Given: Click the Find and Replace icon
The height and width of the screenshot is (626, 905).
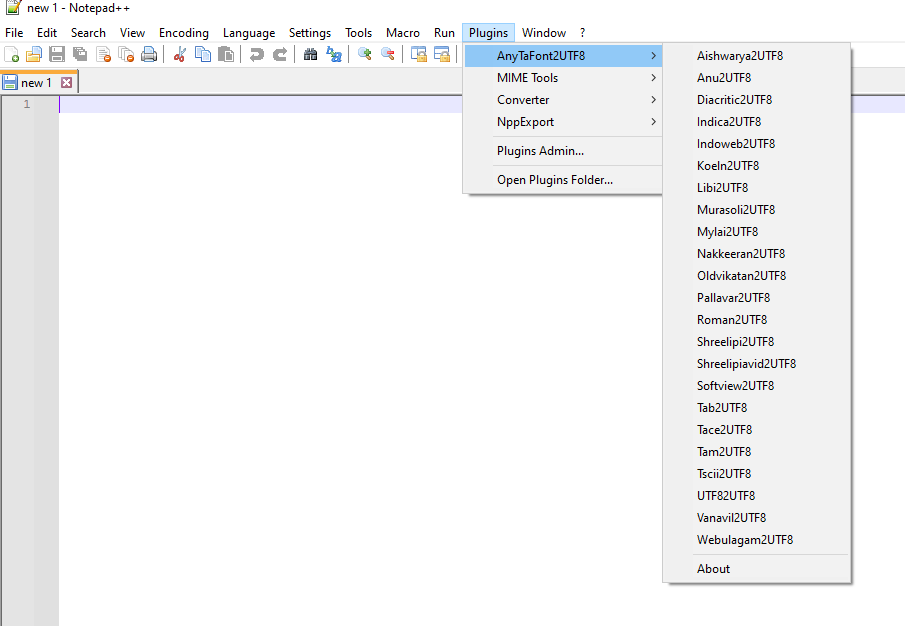Looking at the screenshot, I should click(x=334, y=55).
